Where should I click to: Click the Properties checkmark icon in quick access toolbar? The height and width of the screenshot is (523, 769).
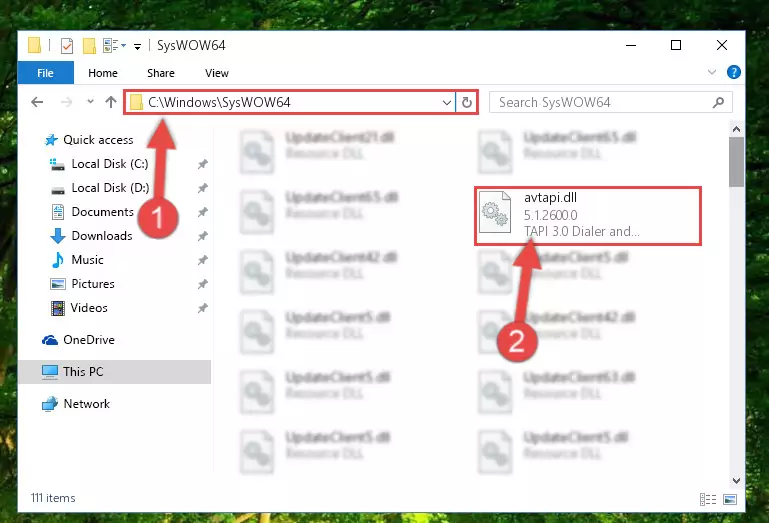click(67, 46)
